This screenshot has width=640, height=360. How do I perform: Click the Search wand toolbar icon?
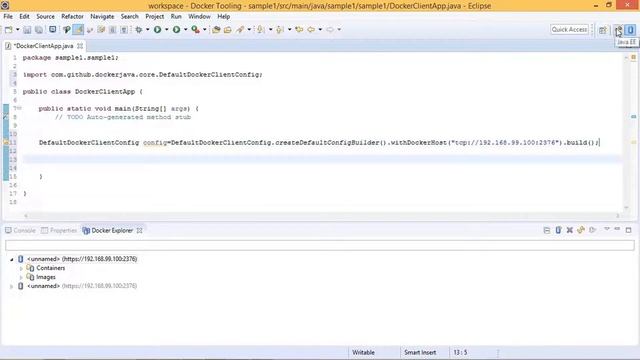(240, 29)
